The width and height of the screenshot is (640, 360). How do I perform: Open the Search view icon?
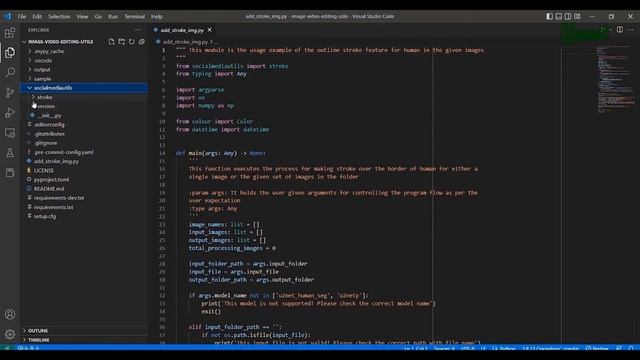(10, 72)
